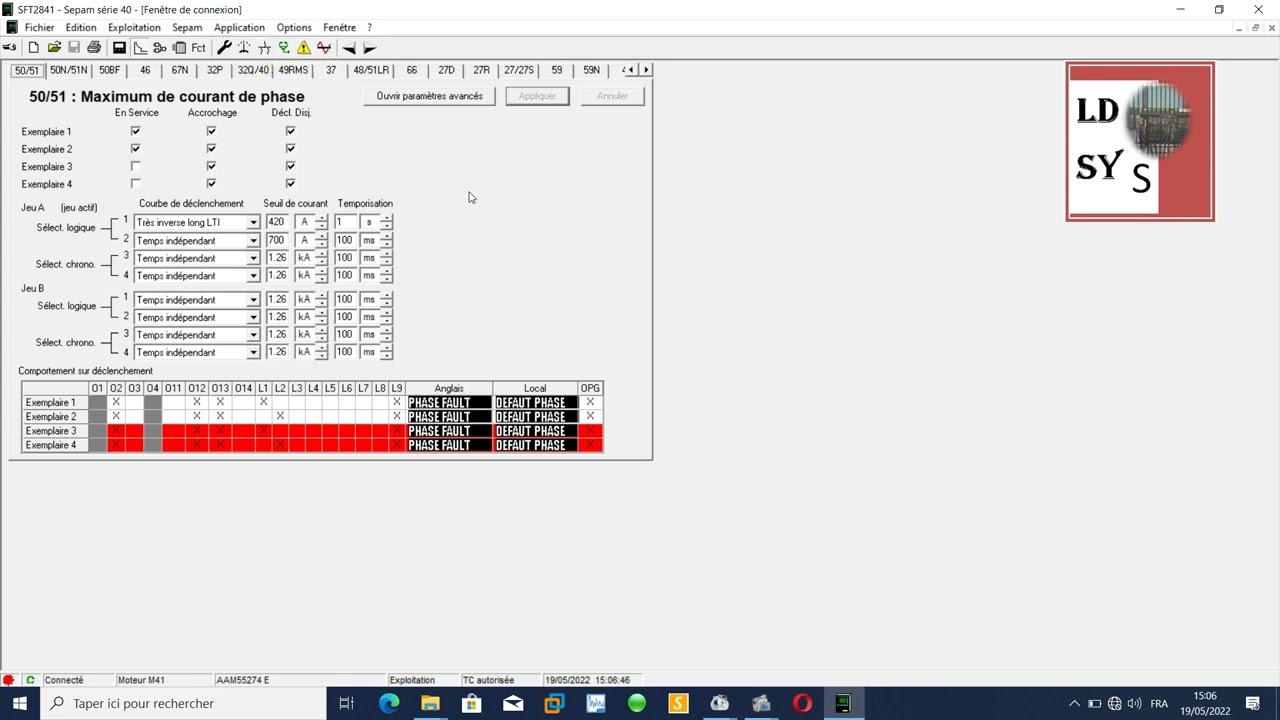Uncheck En Service for Exemplaire 2
The width and height of the screenshot is (1280, 720).
136,148
